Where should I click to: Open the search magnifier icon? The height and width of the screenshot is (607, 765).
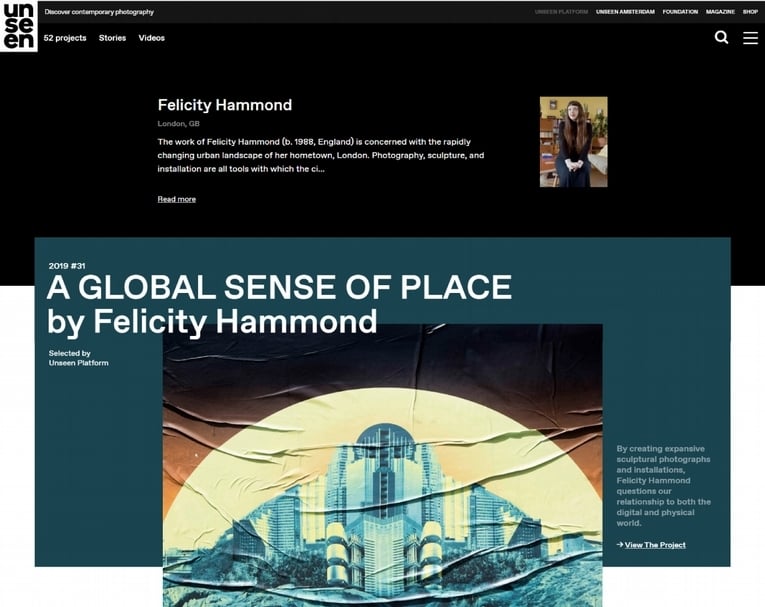tap(721, 38)
